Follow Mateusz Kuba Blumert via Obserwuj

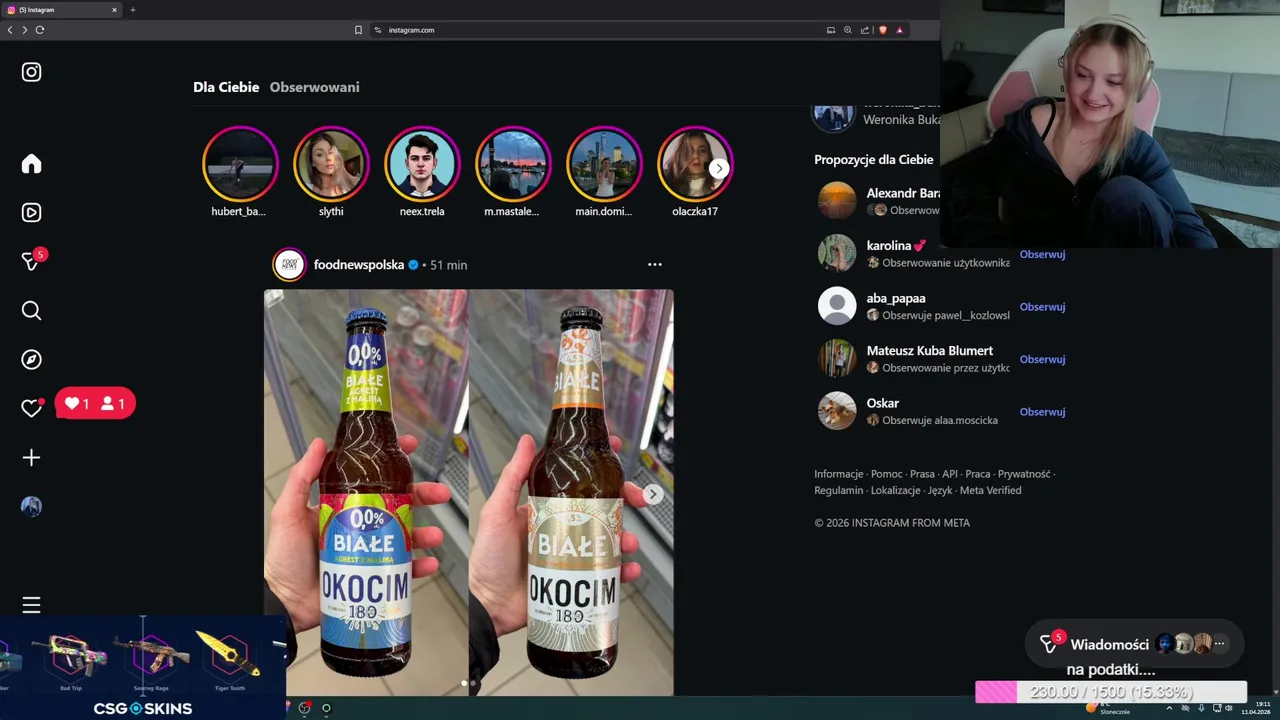(x=1042, y=359)
